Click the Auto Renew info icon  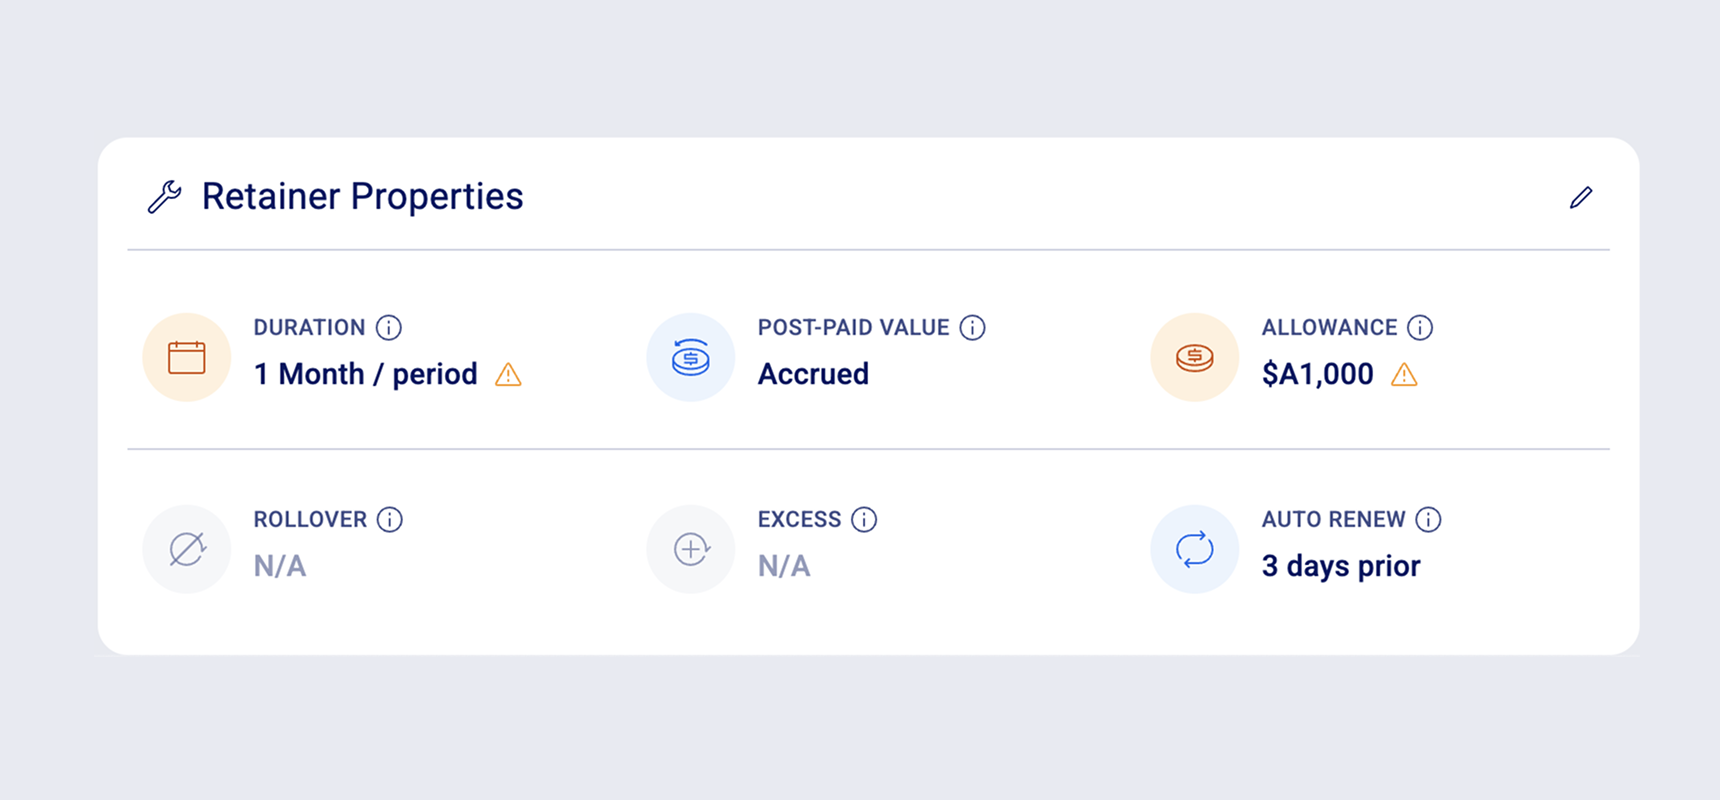coord(1428,519)
